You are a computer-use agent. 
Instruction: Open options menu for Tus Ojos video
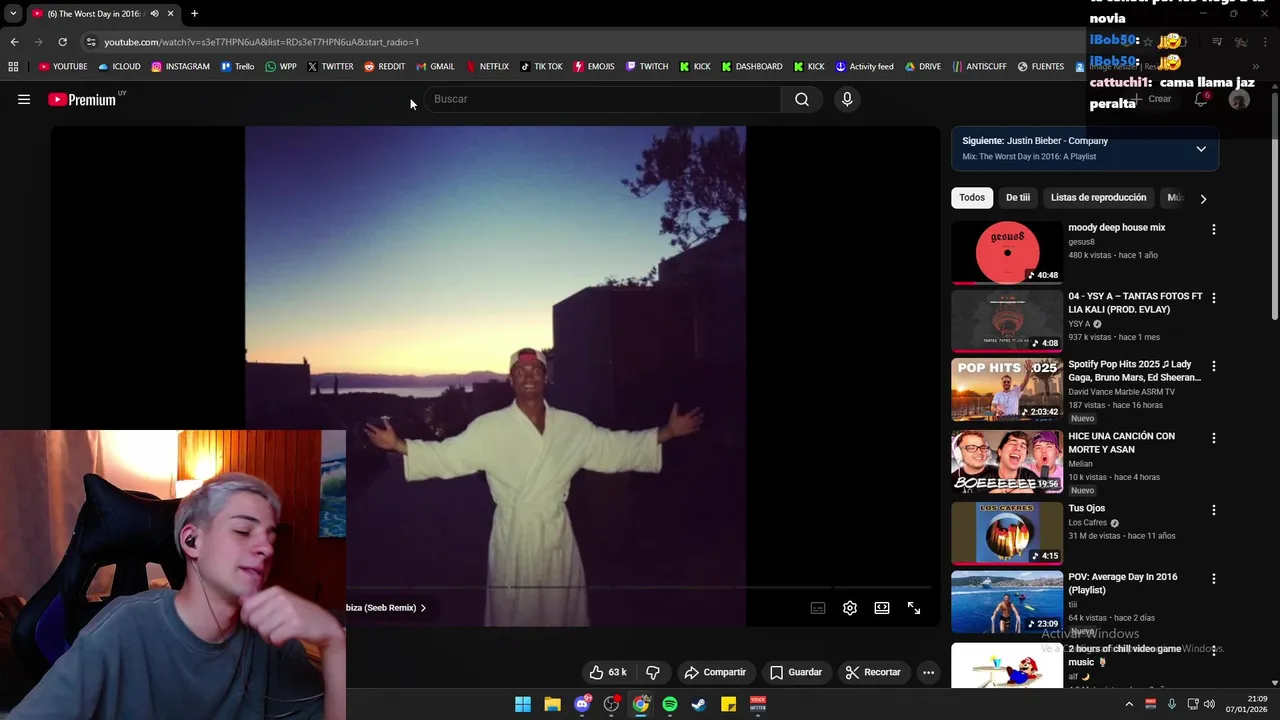point(1214,510)
